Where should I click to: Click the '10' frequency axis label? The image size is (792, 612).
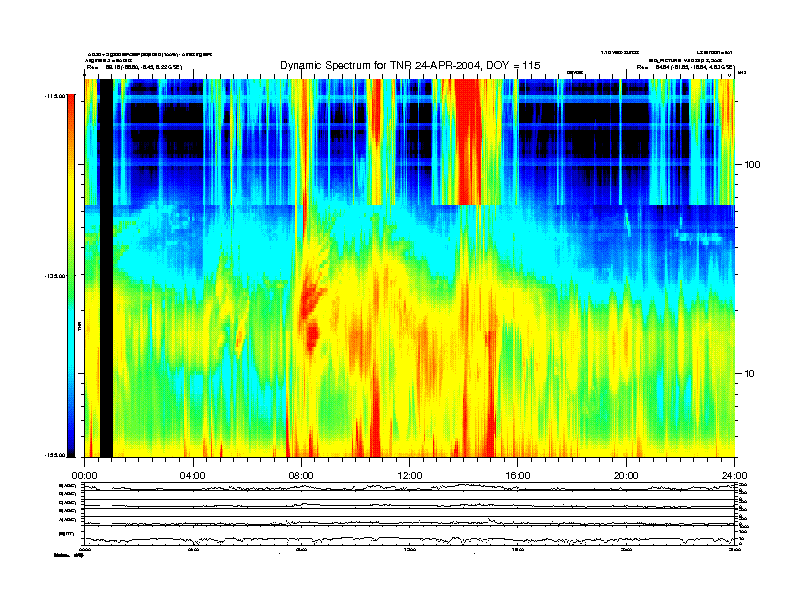point(750,374)
